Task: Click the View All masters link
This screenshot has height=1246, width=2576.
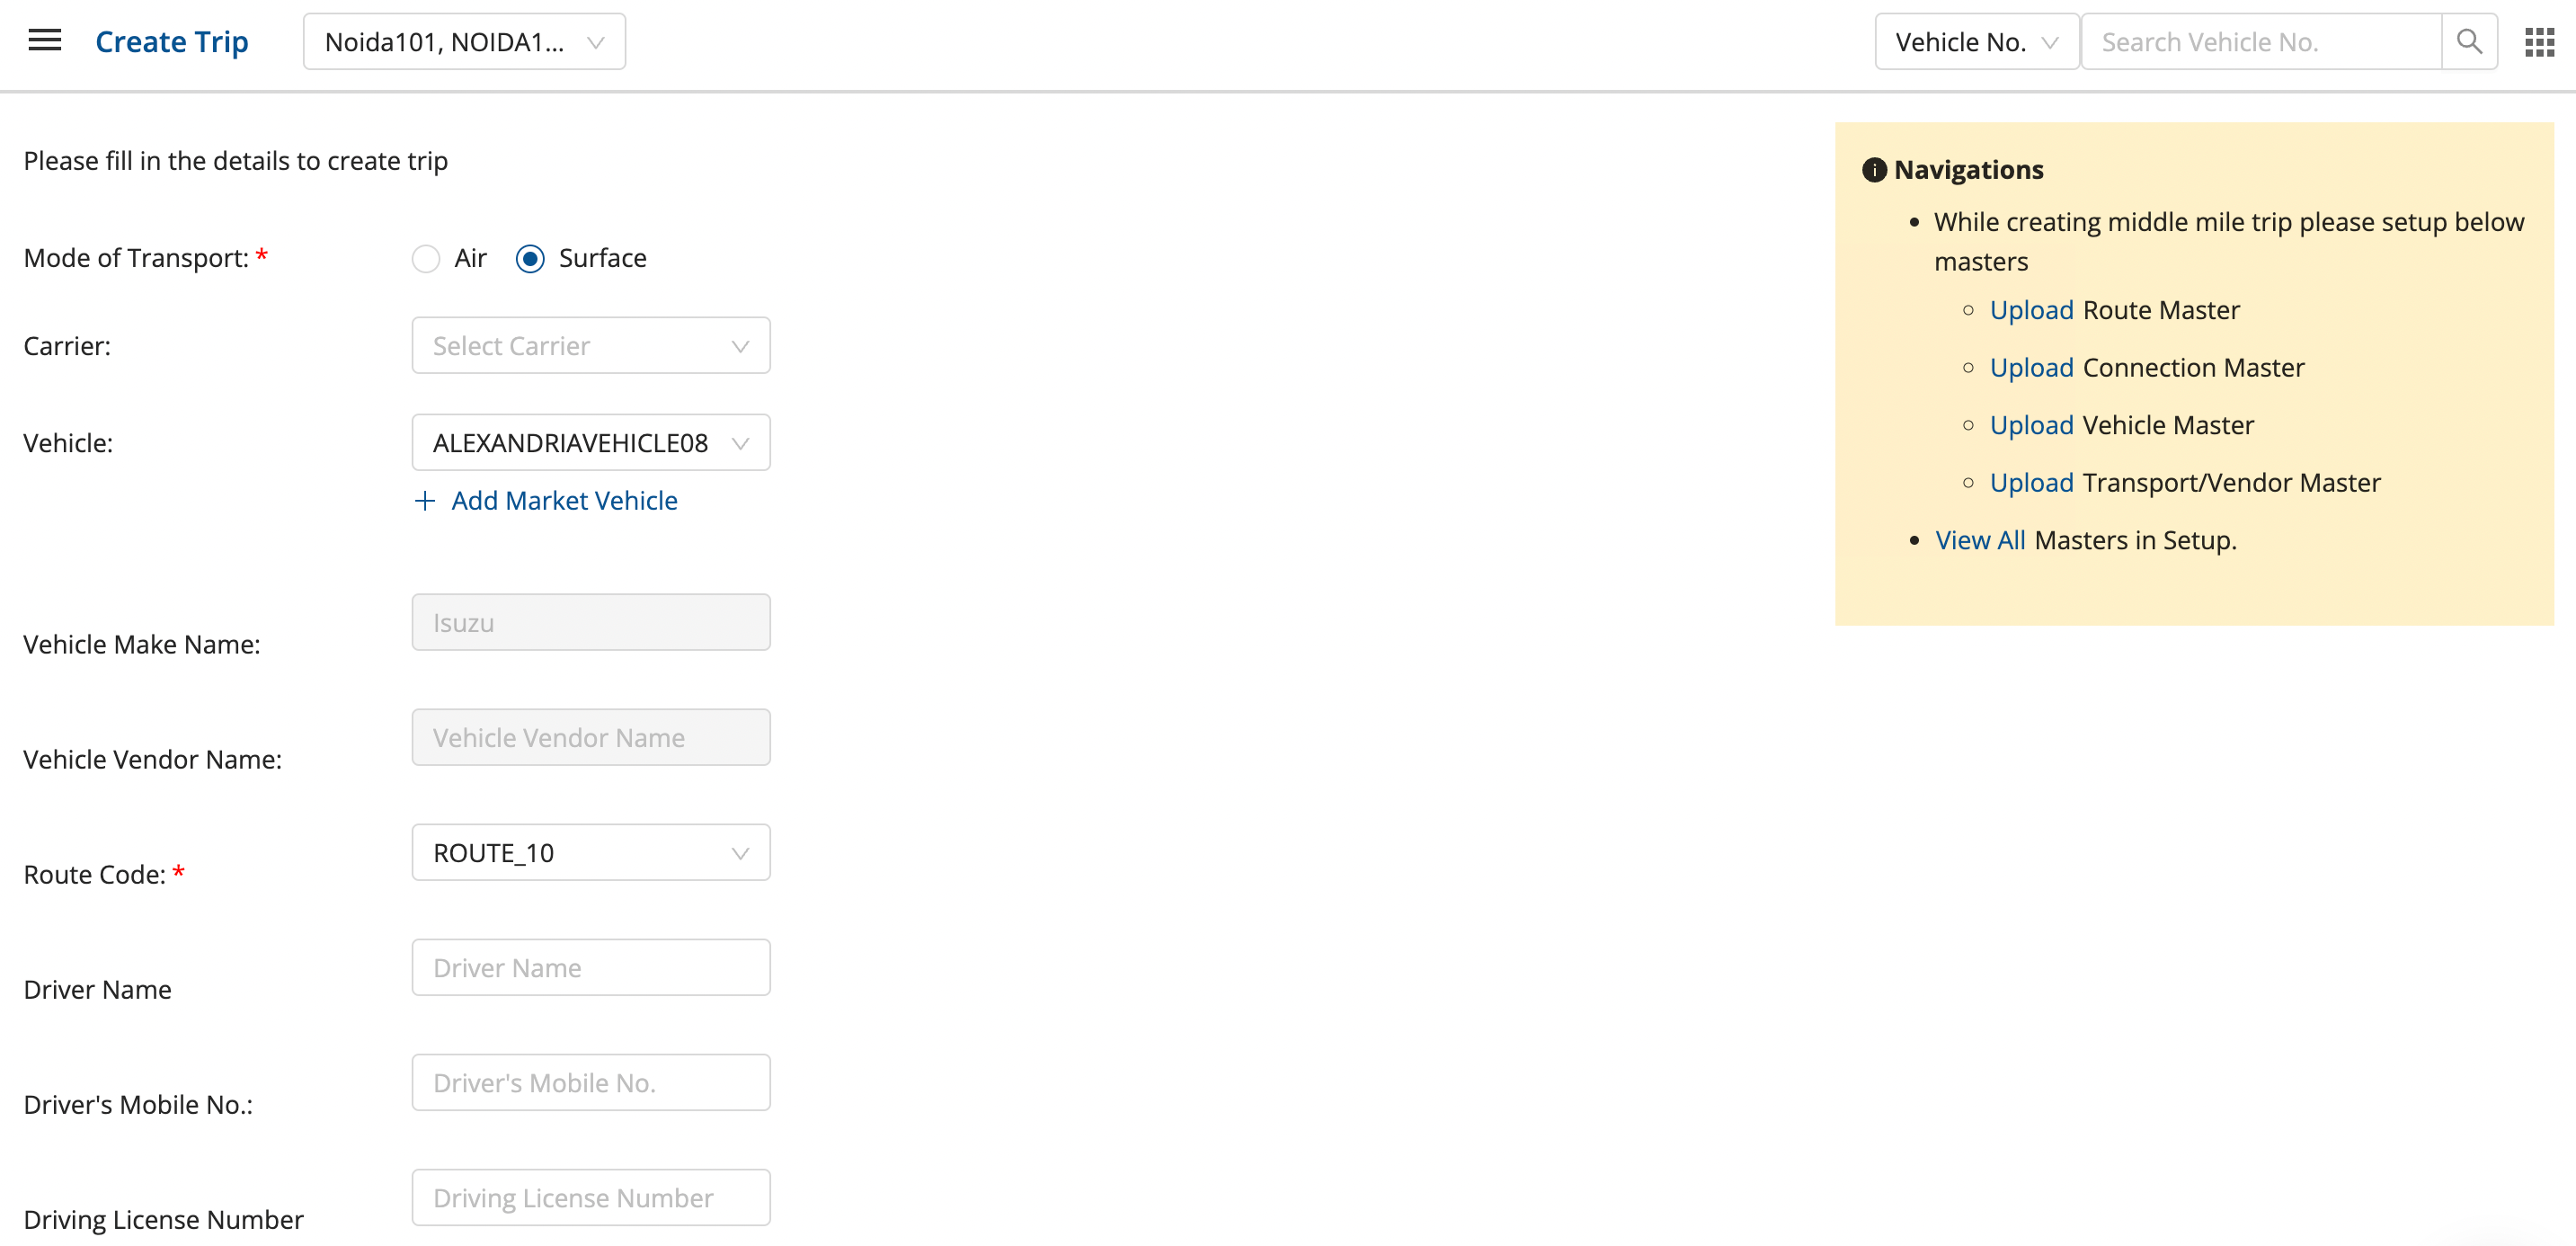Action: (1979, 540)
